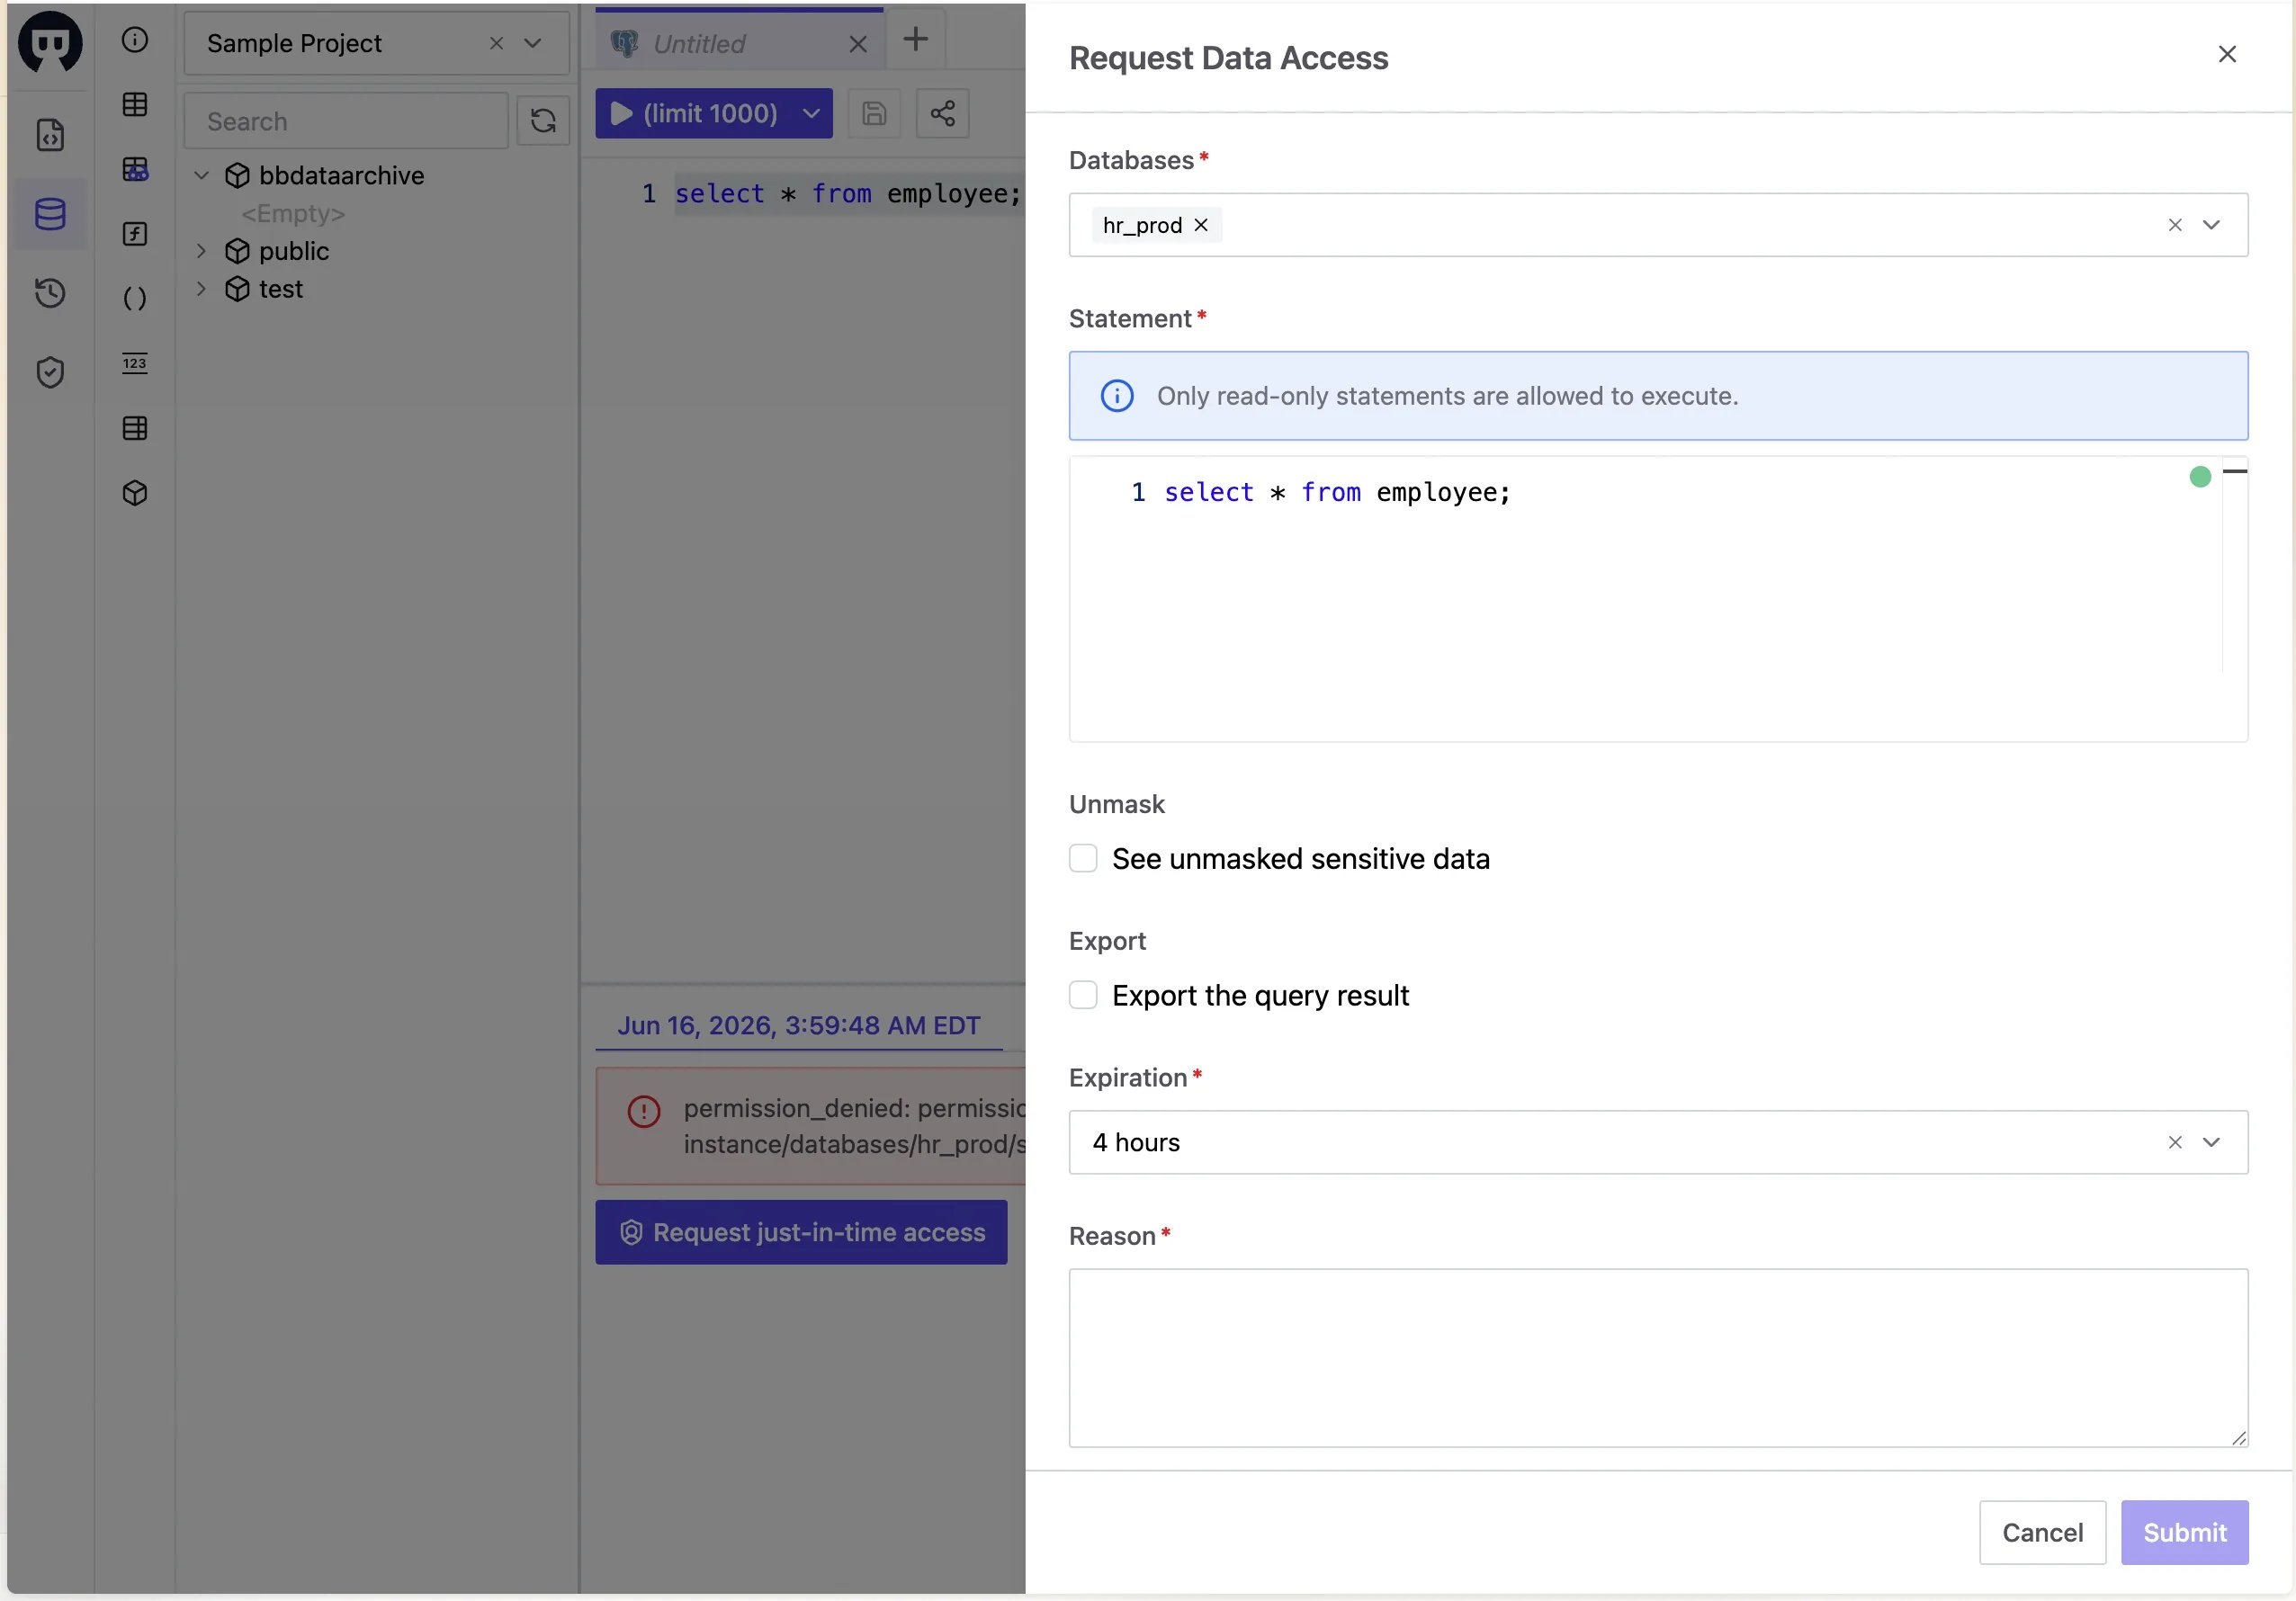Image resolution: width=2296 pixels, height=1601 pixels.
Task: Select the Jun 16, 2026 result tab
Action: click(x=799, y=1025)
